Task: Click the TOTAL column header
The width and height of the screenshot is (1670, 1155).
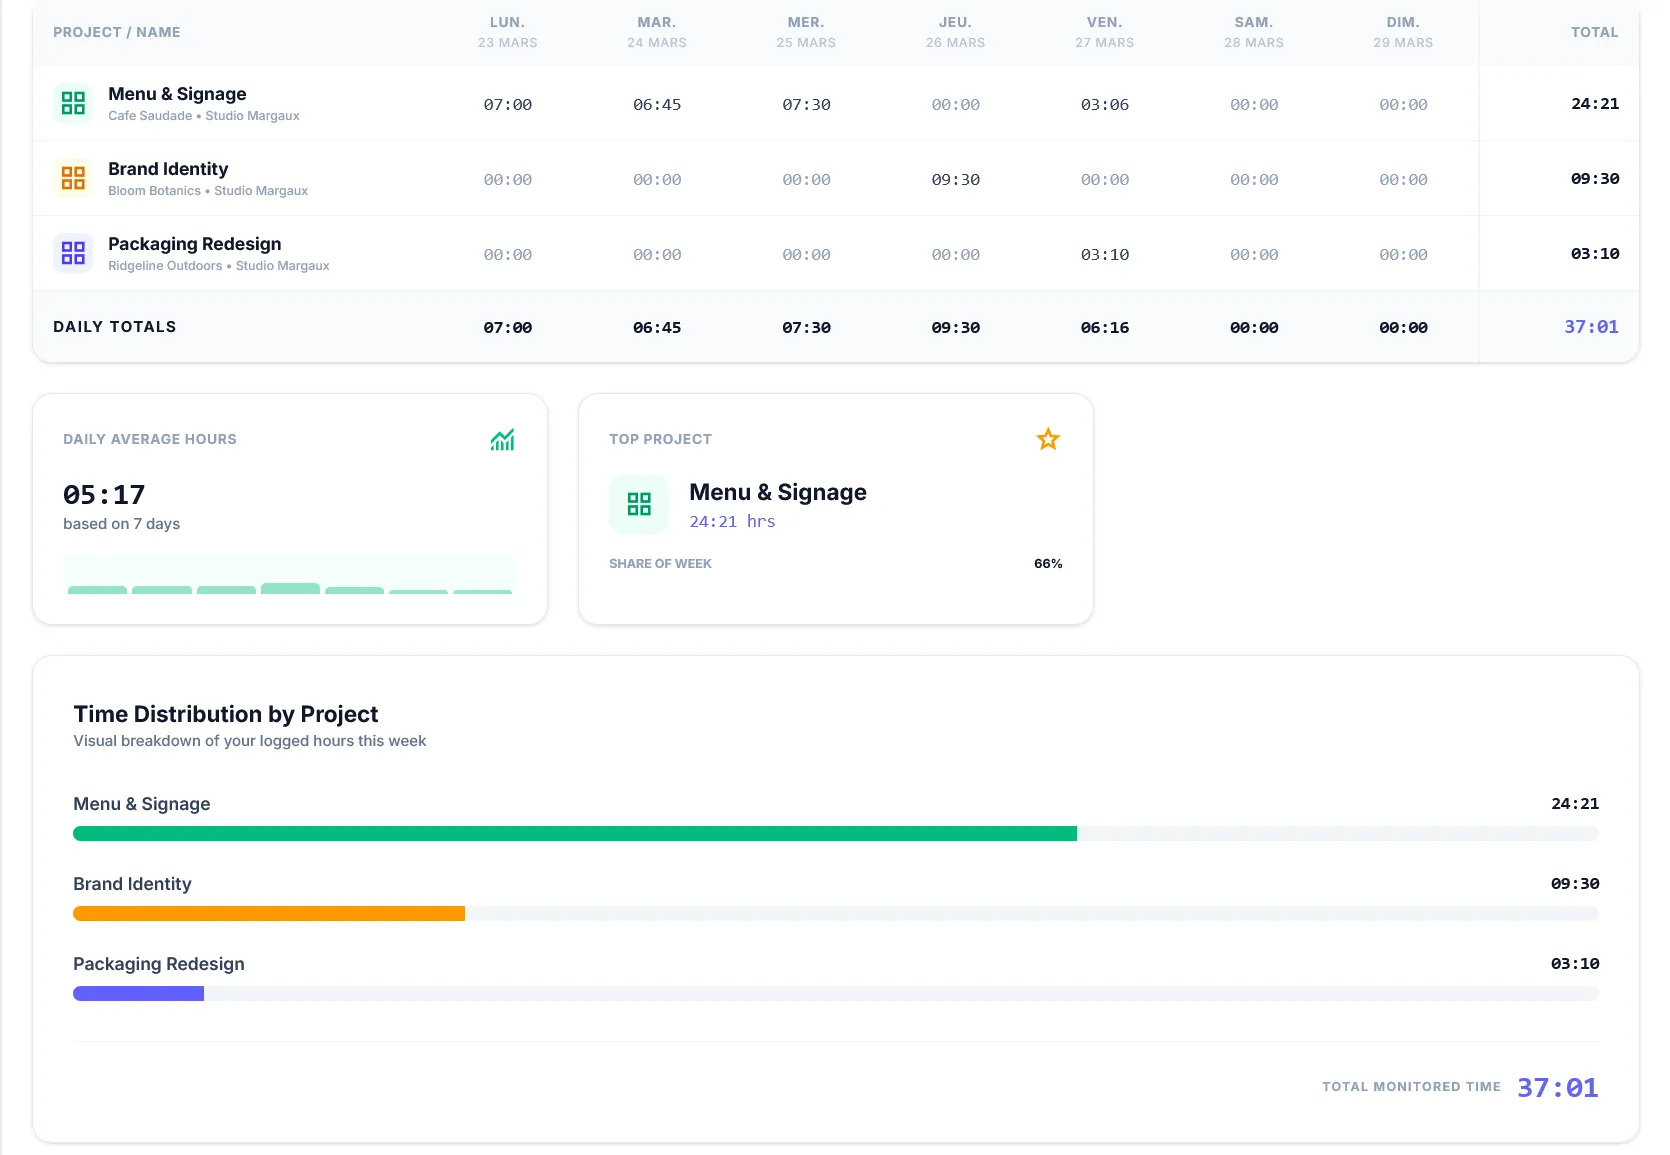Action: tap(1593, 32)
